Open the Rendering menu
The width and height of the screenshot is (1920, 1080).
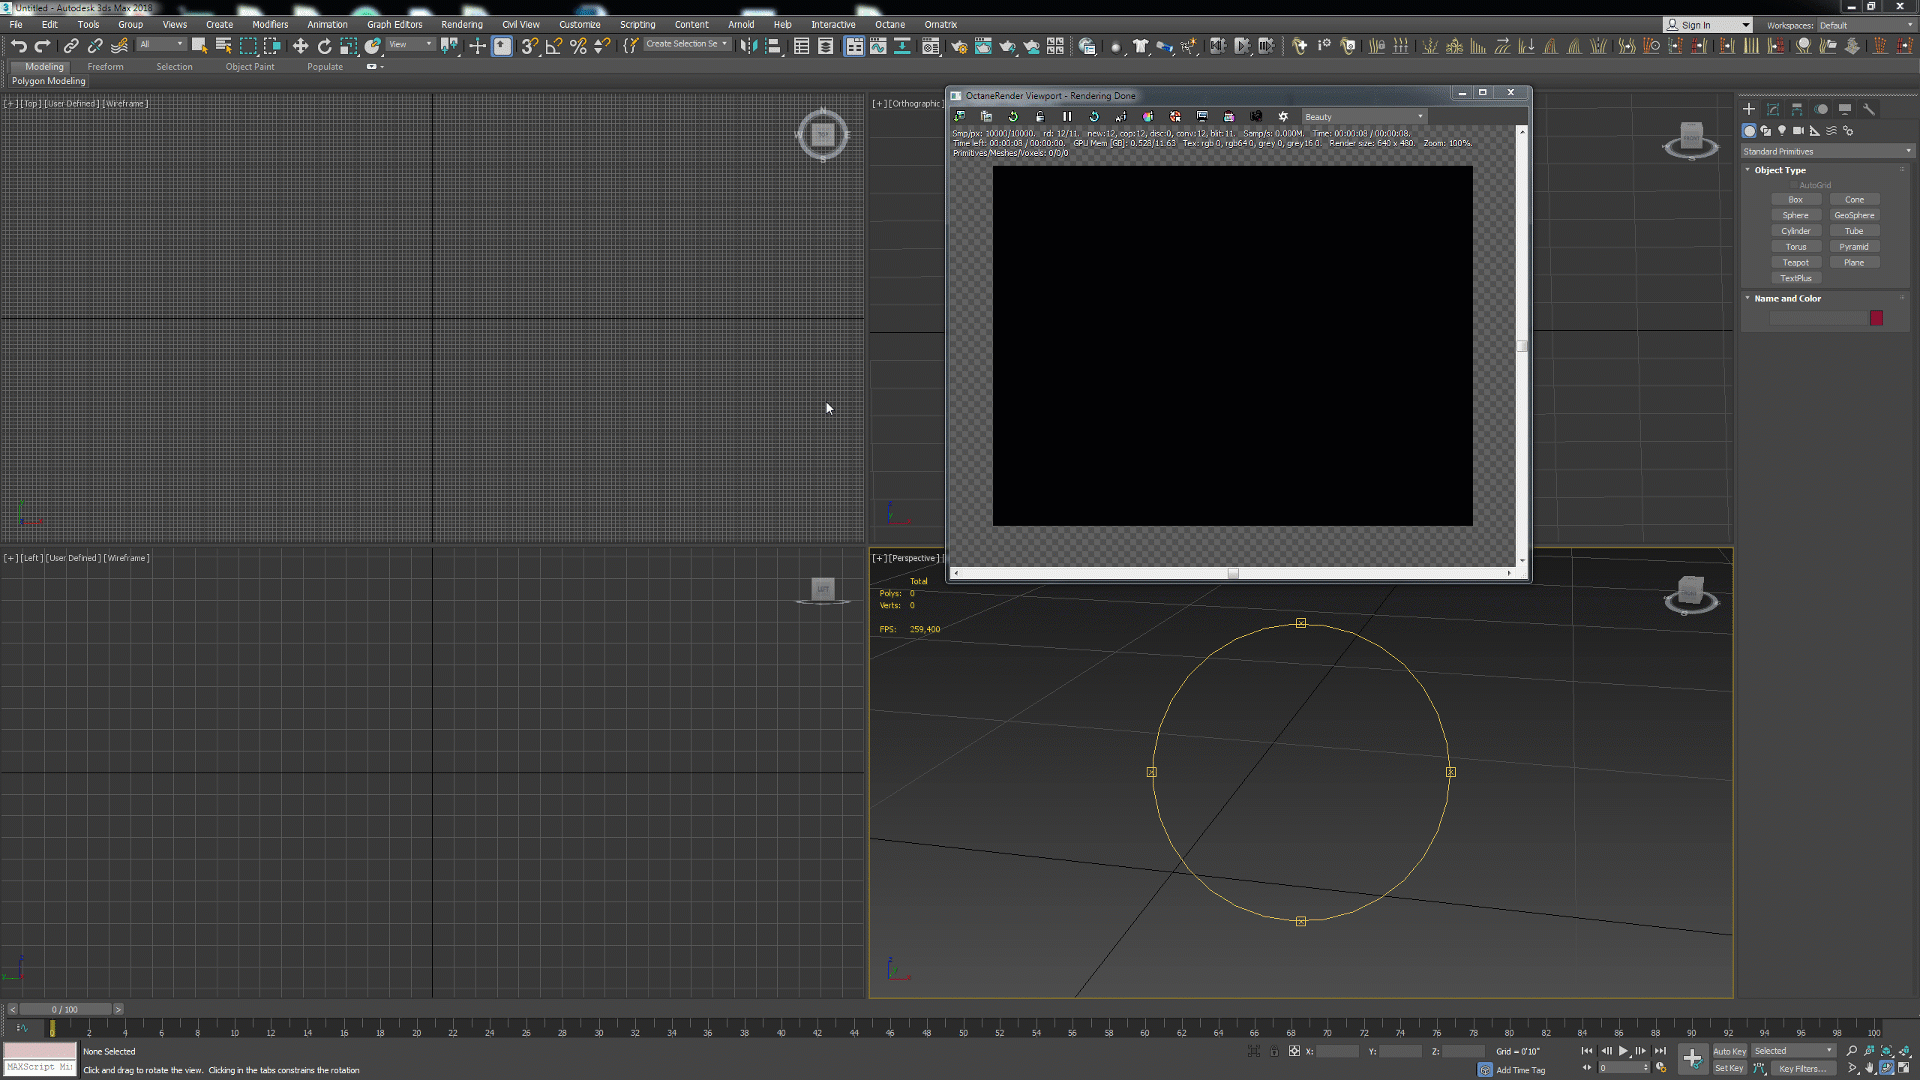[x=461, y=24]
